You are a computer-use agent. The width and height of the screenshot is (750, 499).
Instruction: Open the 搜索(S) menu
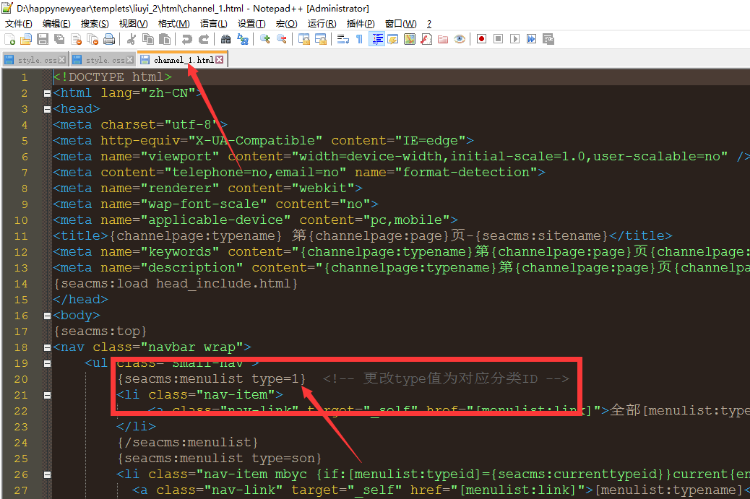point(95,24)
